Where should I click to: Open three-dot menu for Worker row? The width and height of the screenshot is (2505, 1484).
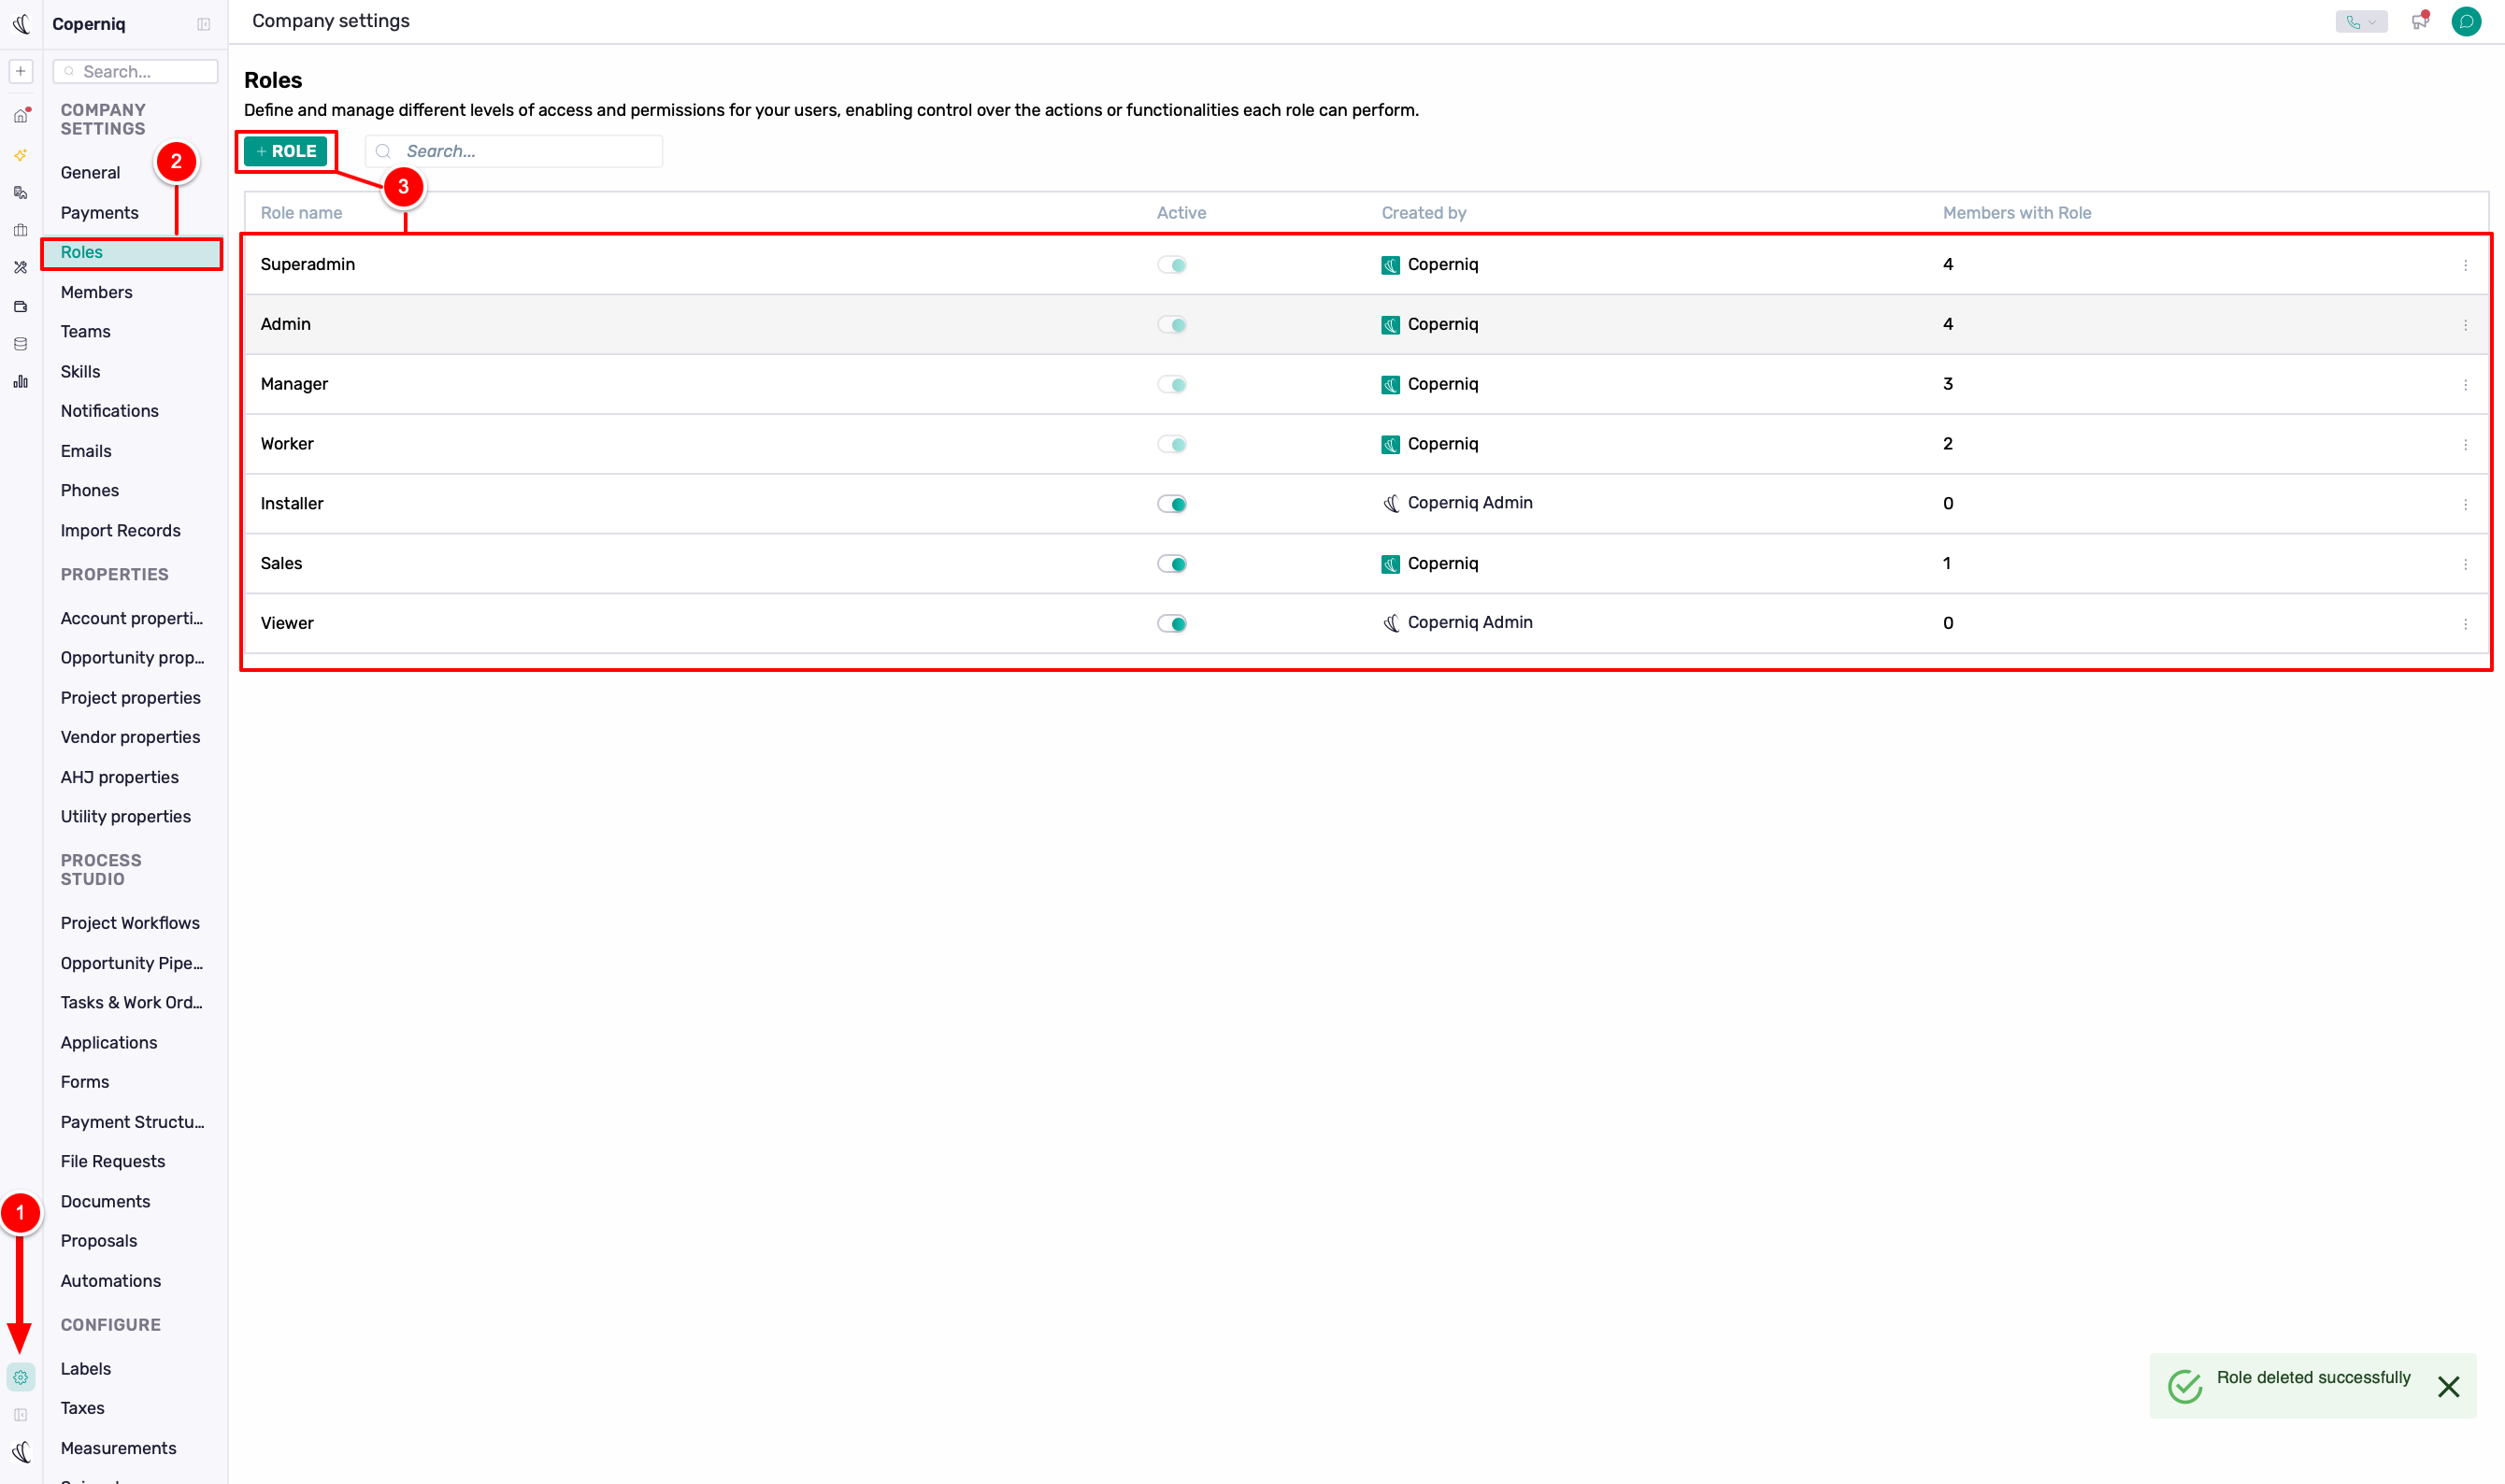tap(2465, 445)
